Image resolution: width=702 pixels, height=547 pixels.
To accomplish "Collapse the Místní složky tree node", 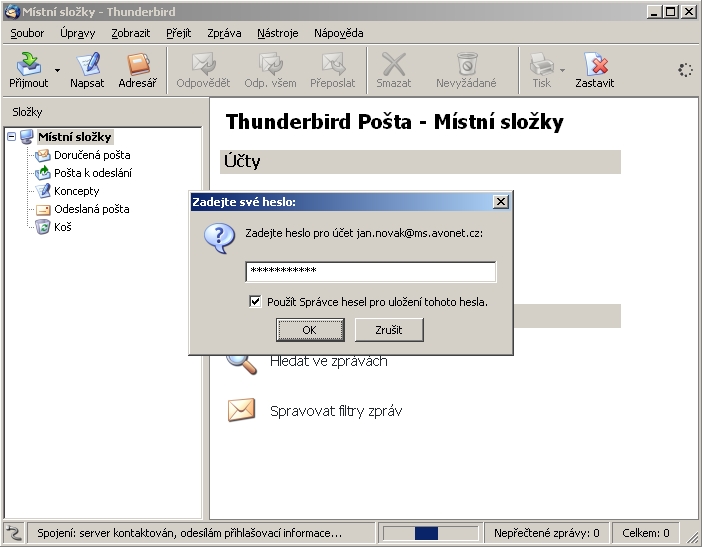I will point(11,137).
